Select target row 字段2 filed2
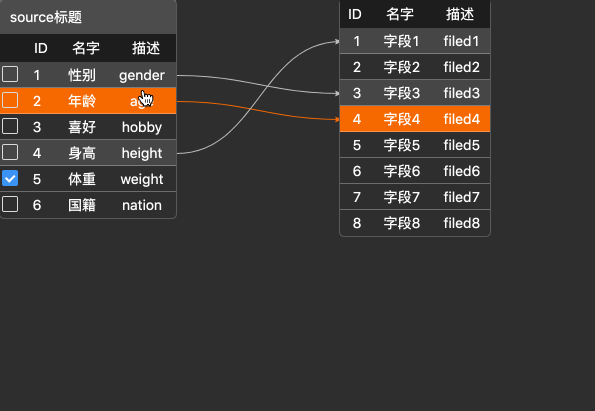This screenshot has width=595, height=411. point(415,67)
